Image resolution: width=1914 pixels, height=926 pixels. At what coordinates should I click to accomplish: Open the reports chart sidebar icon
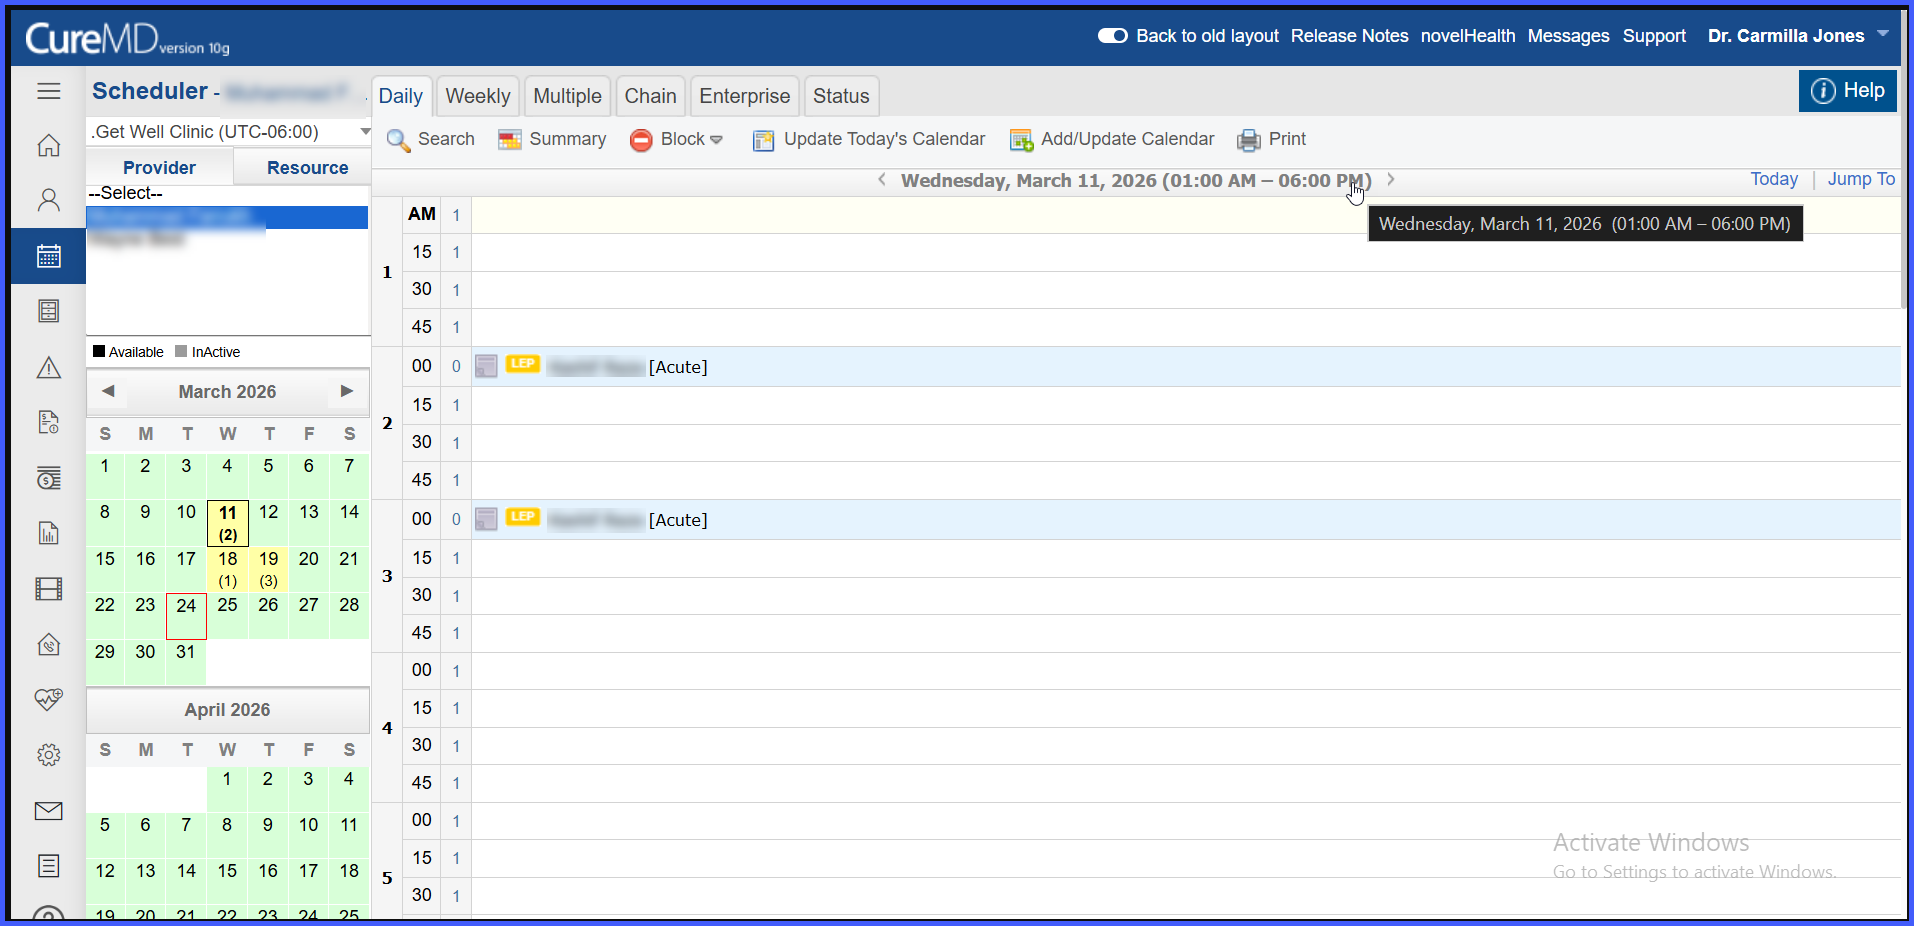(48, 533)
